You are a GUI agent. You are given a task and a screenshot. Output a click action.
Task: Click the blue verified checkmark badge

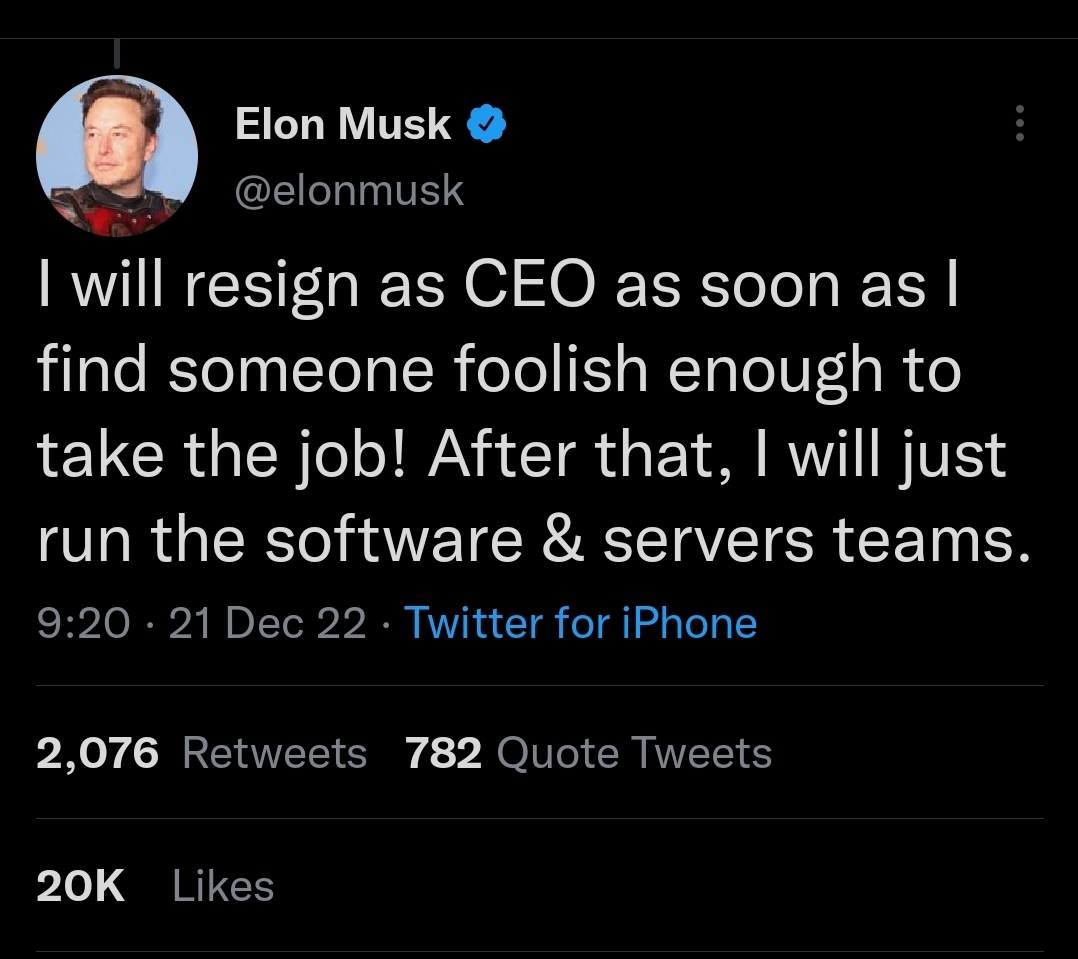[x=486, y=124]
